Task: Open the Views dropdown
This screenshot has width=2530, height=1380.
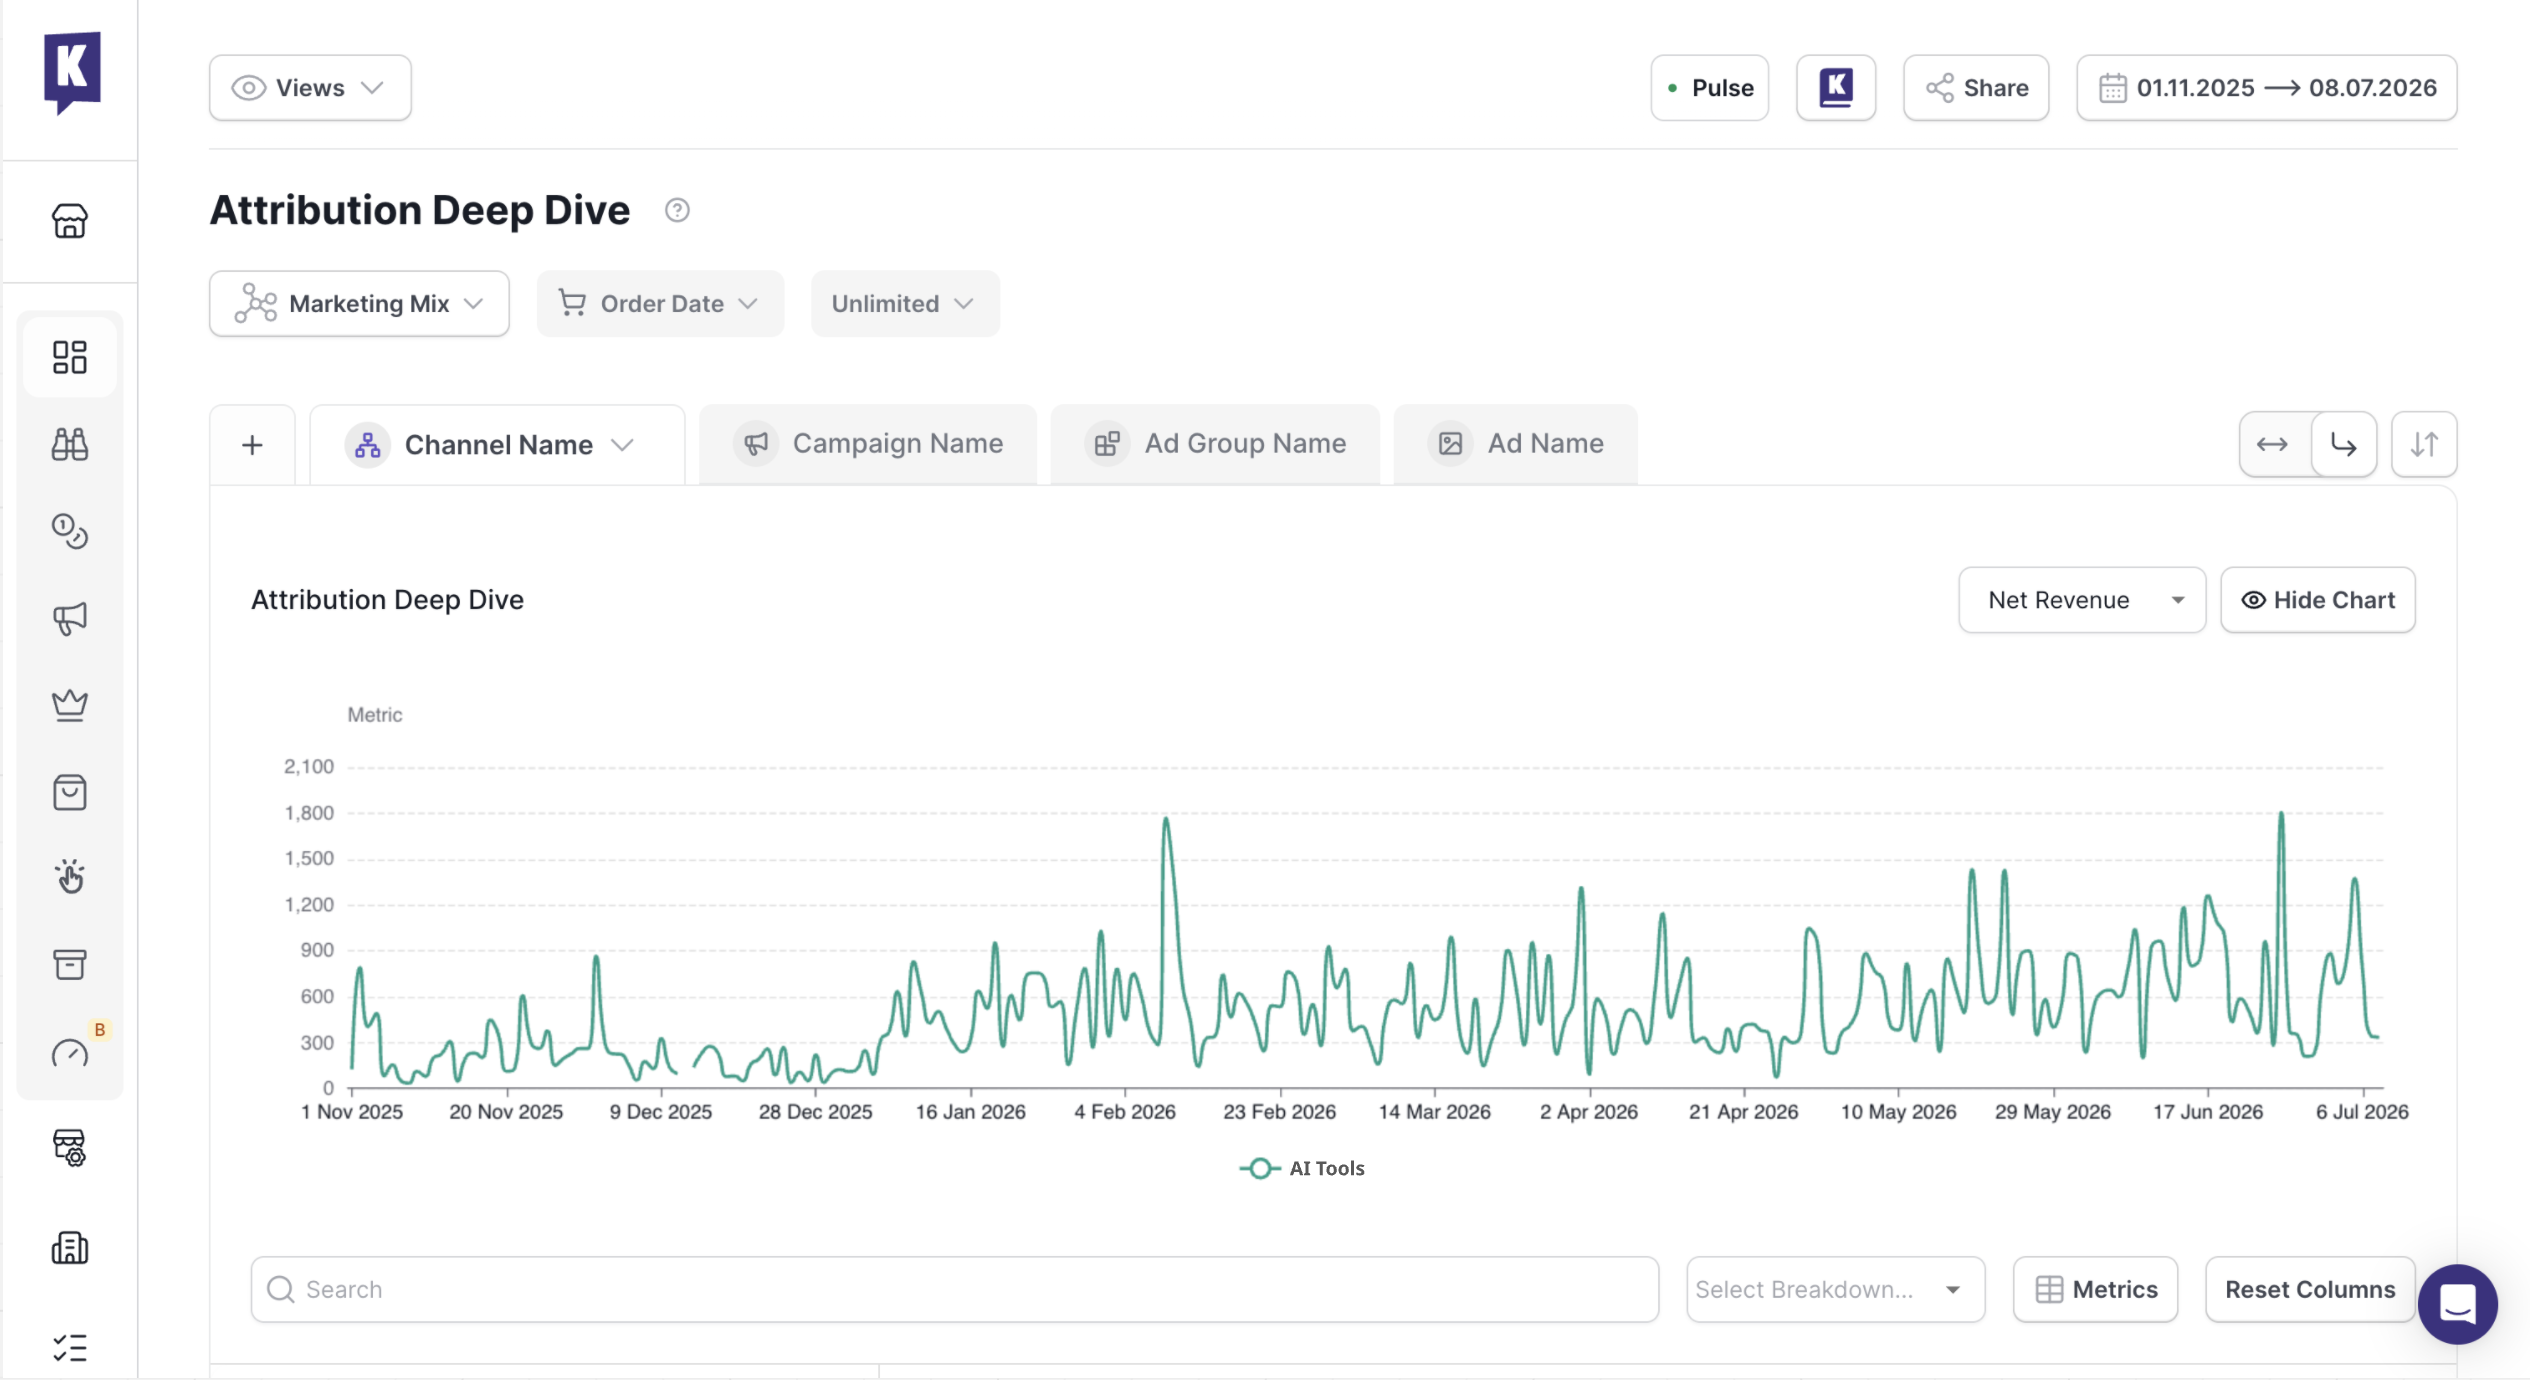Action: [x=310, y=88]
